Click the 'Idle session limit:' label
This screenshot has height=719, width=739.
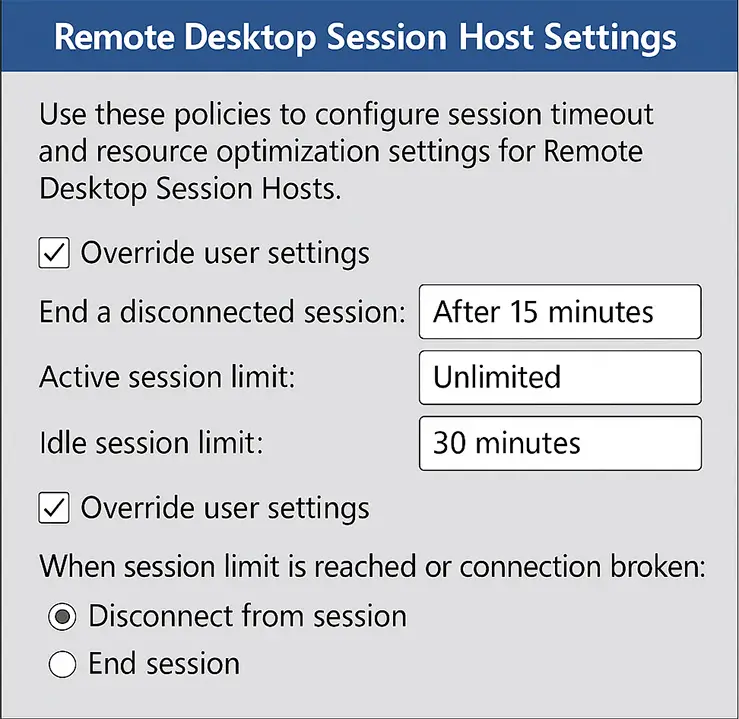[150, 442]
